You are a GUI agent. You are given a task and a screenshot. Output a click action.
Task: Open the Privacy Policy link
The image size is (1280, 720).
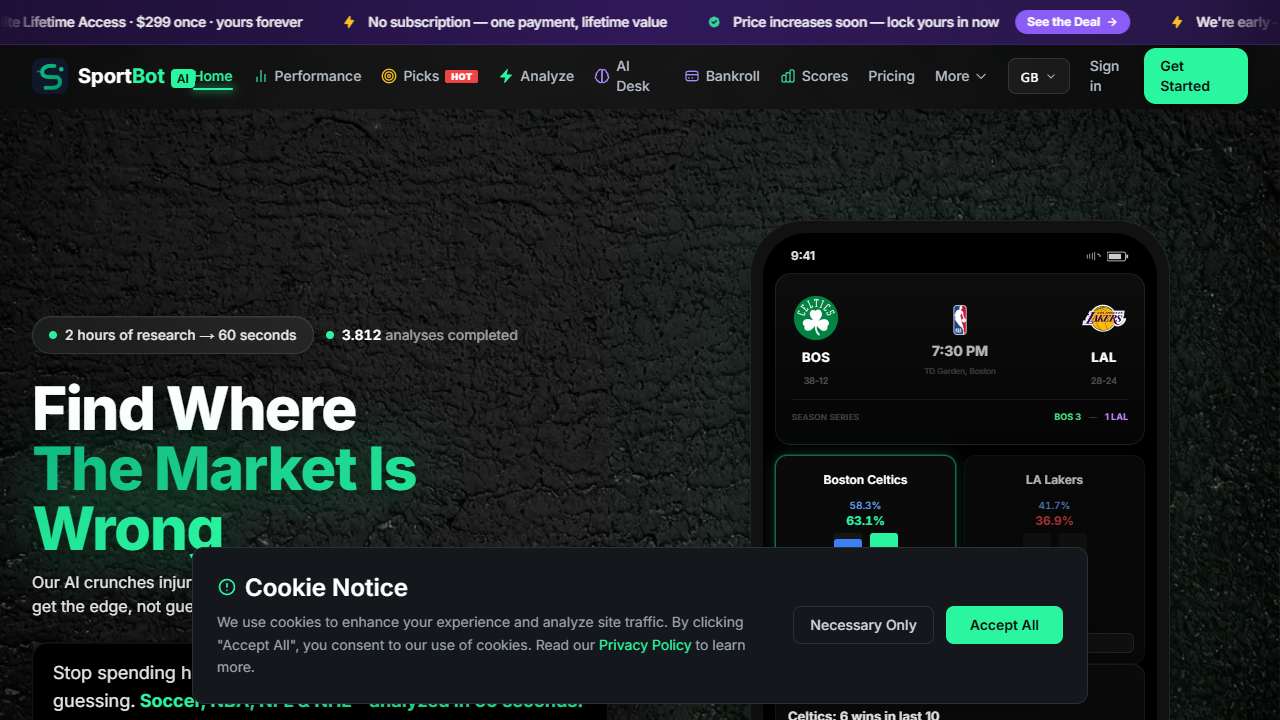tap(645, 645)
